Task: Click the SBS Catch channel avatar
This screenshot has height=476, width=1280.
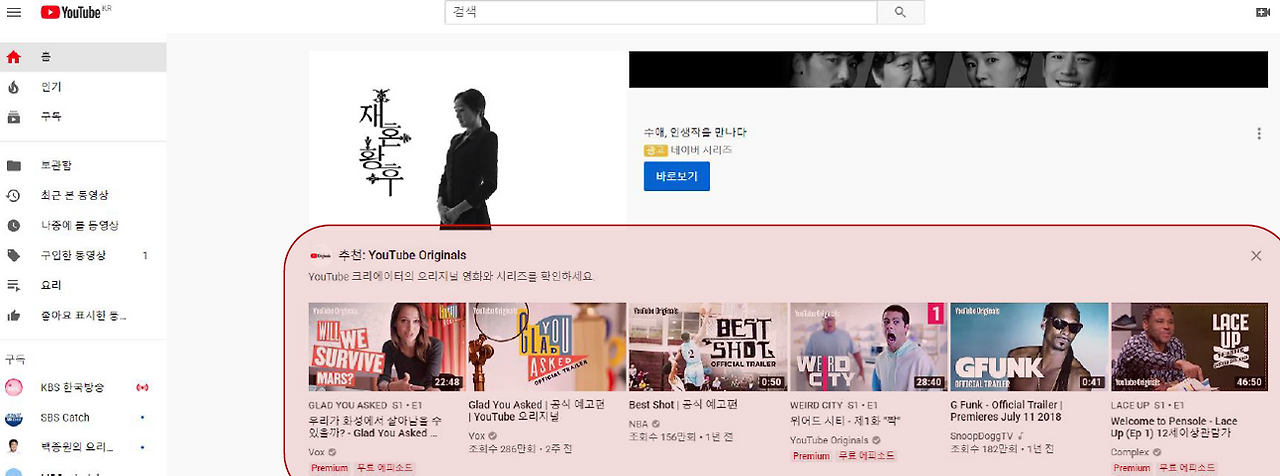Action: (14, 417)
